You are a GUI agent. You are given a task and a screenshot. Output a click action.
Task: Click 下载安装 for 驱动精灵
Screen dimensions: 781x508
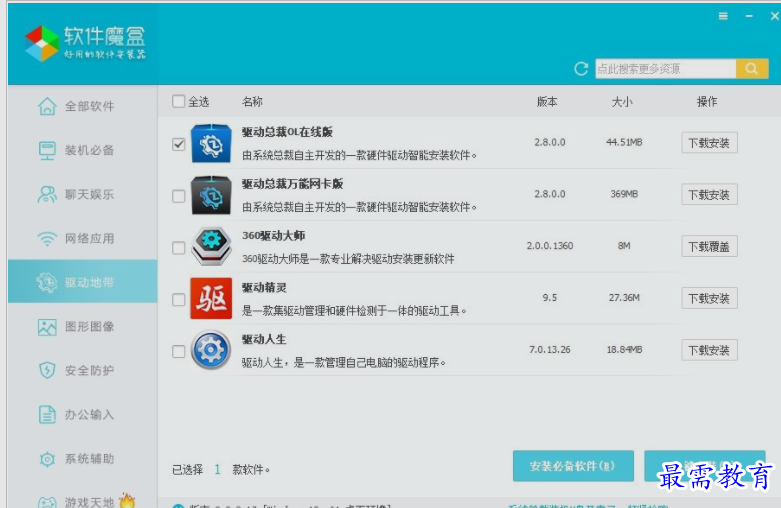[x=709, y=298]
